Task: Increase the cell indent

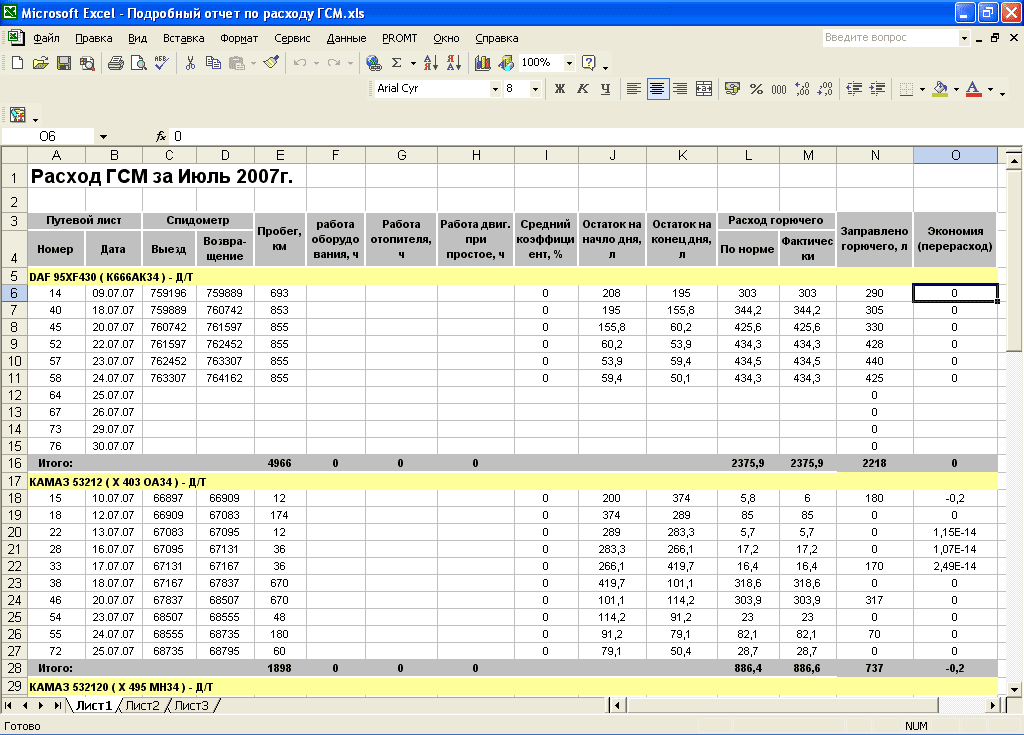Action: (x=878, y=89)
